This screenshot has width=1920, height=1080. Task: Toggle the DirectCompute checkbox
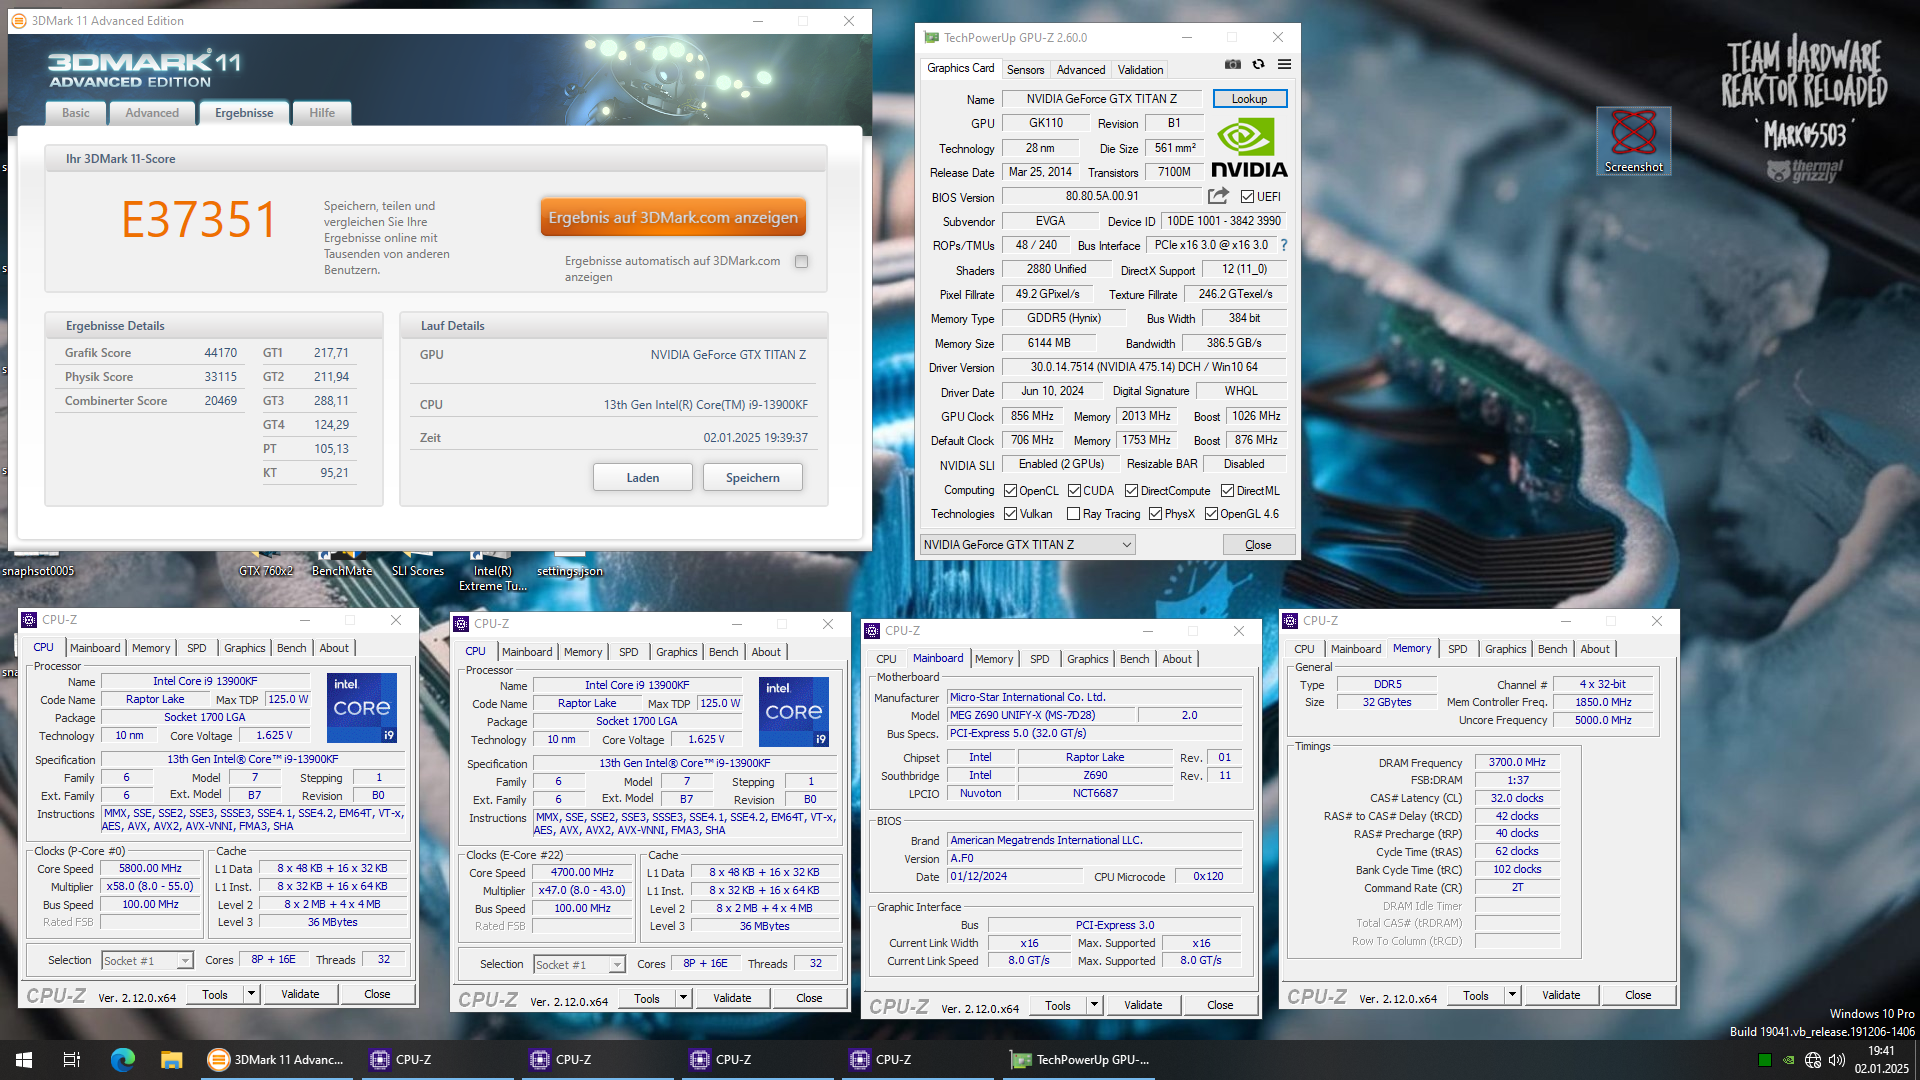pos(1131,490)
